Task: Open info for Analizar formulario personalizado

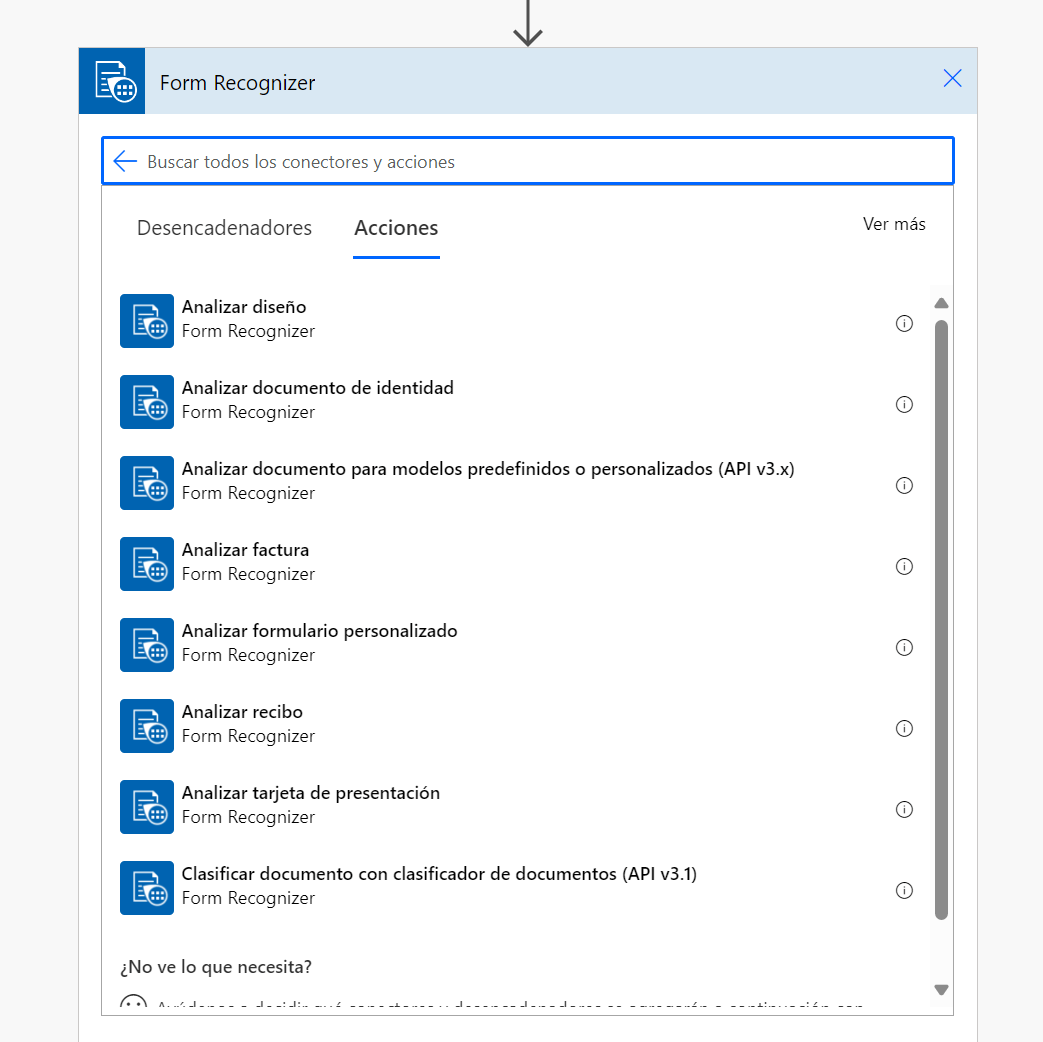Action: (x=904, y=647)
